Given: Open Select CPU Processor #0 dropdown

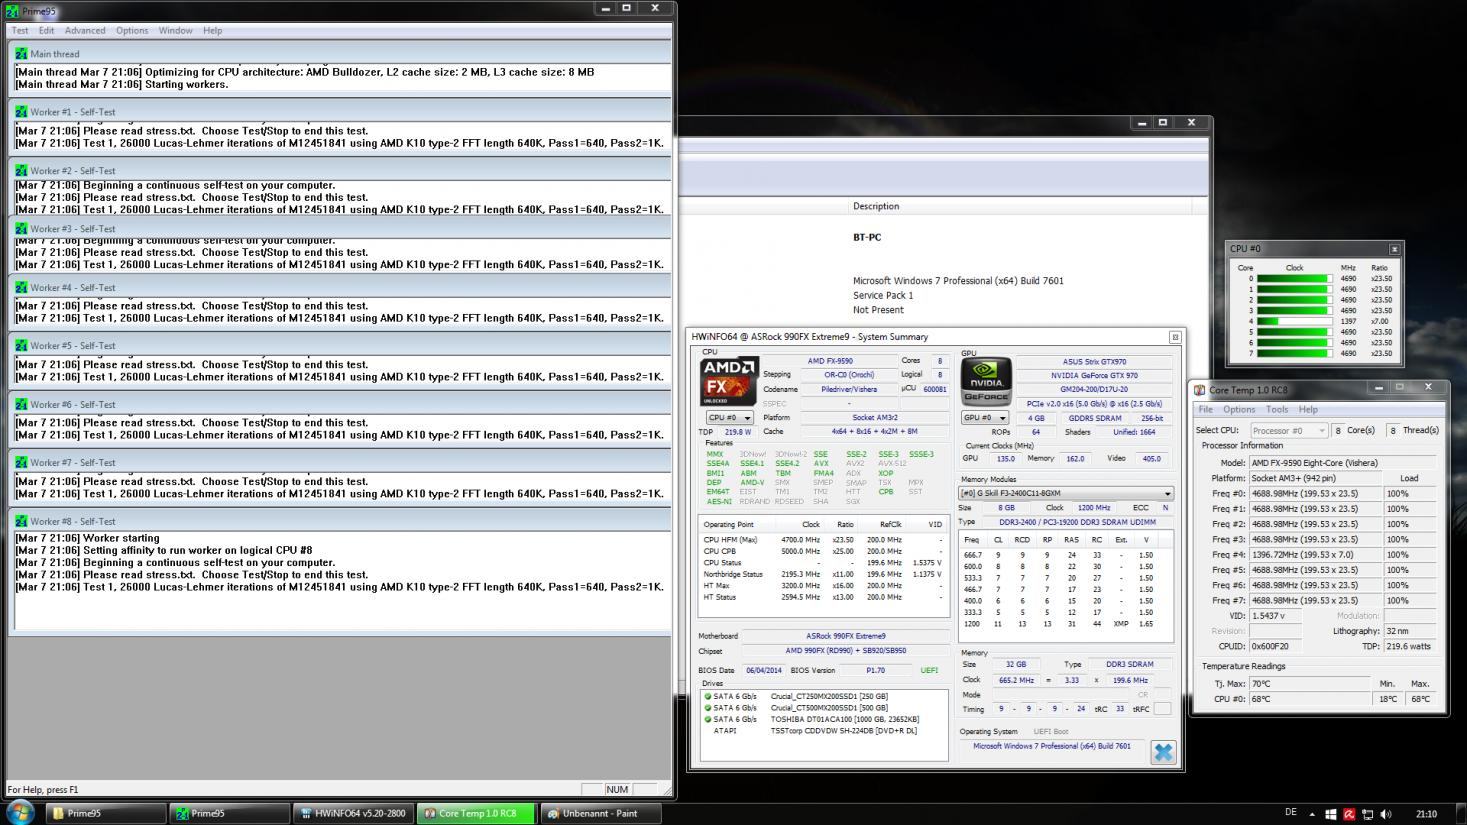Looking at the screenshot, I should pos(1289,431).
